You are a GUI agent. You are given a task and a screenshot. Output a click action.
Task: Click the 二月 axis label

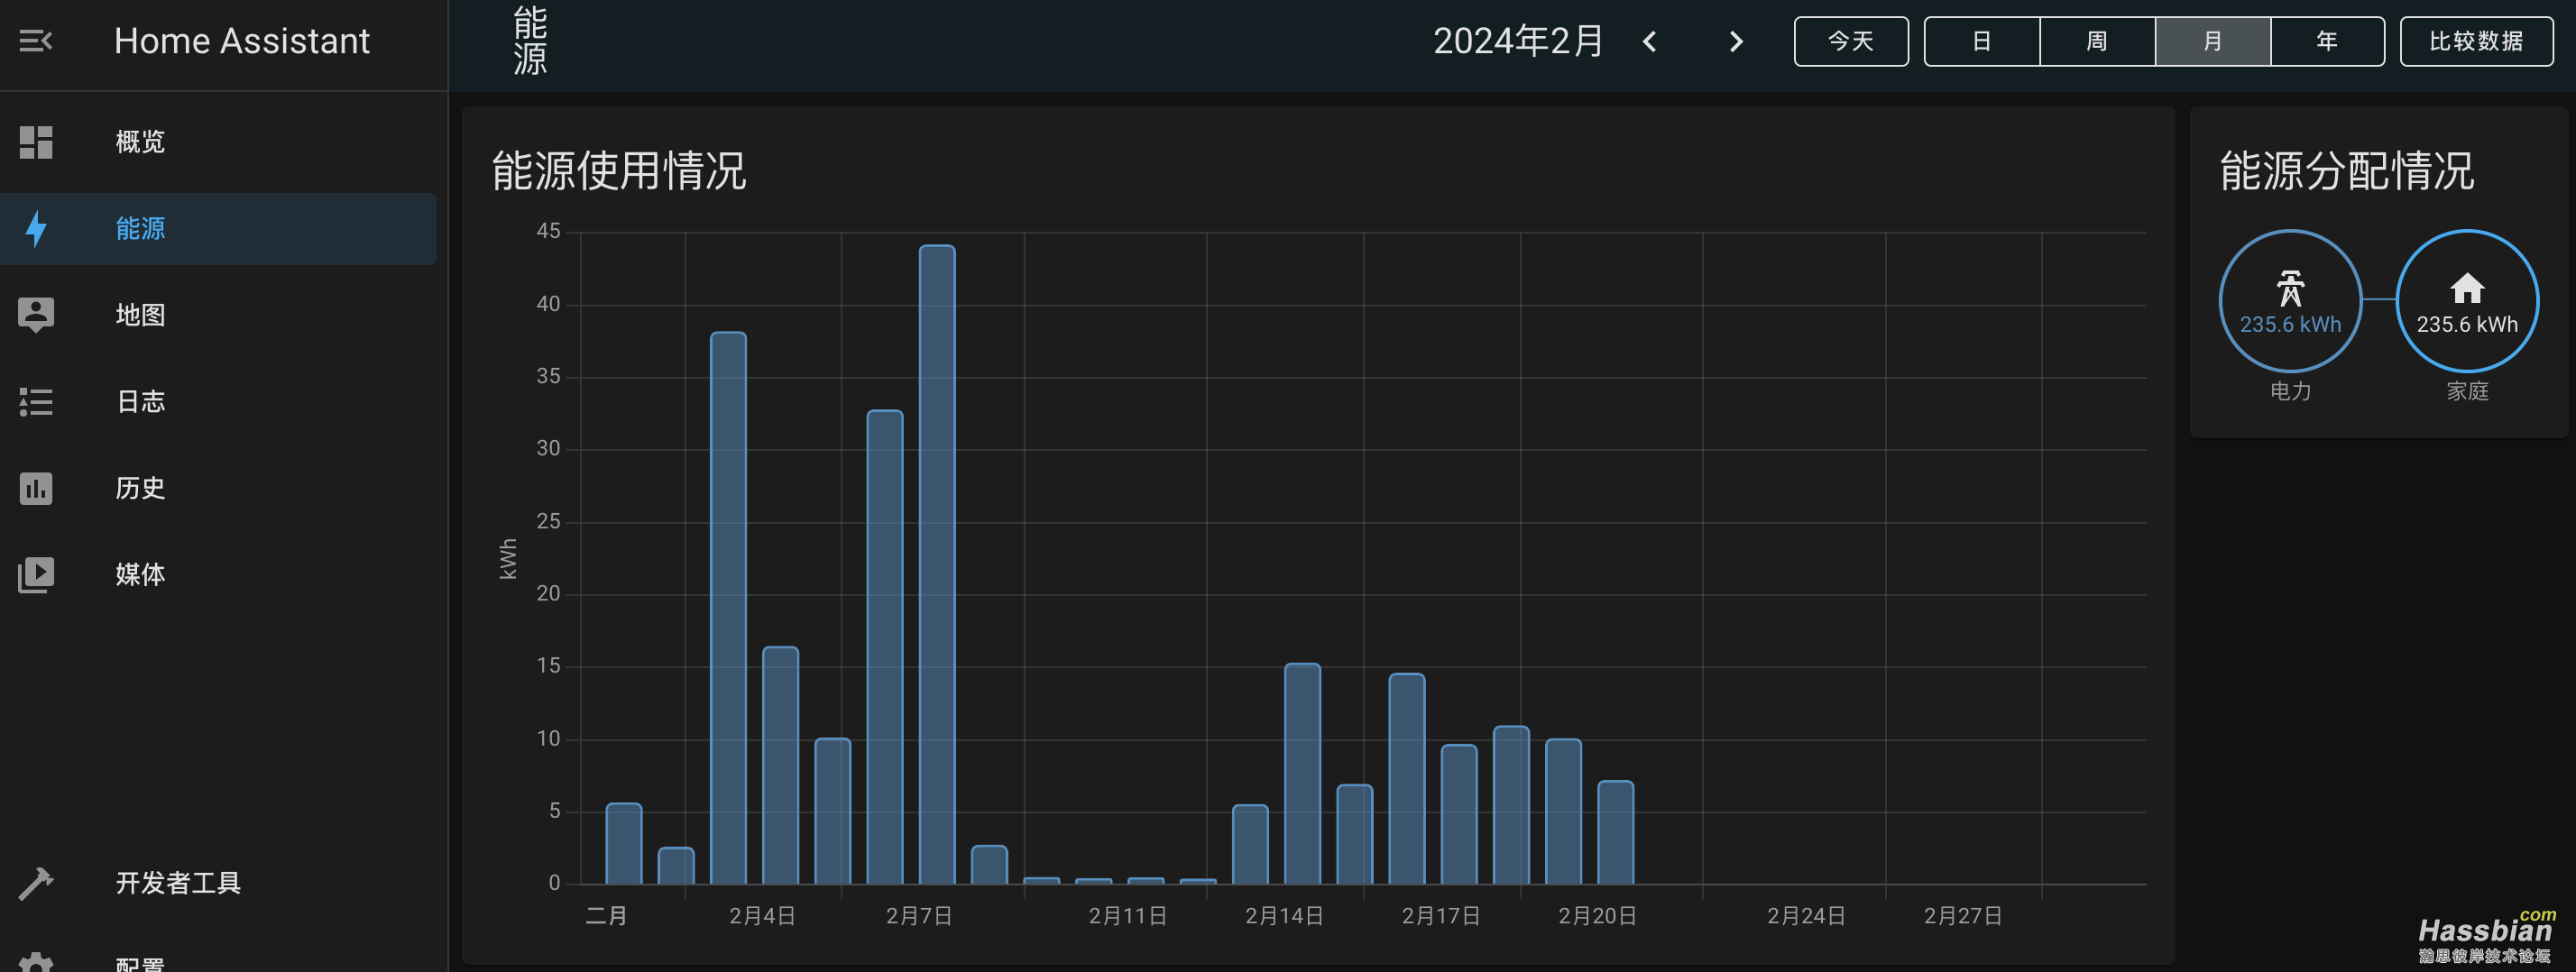click(606, 916)
